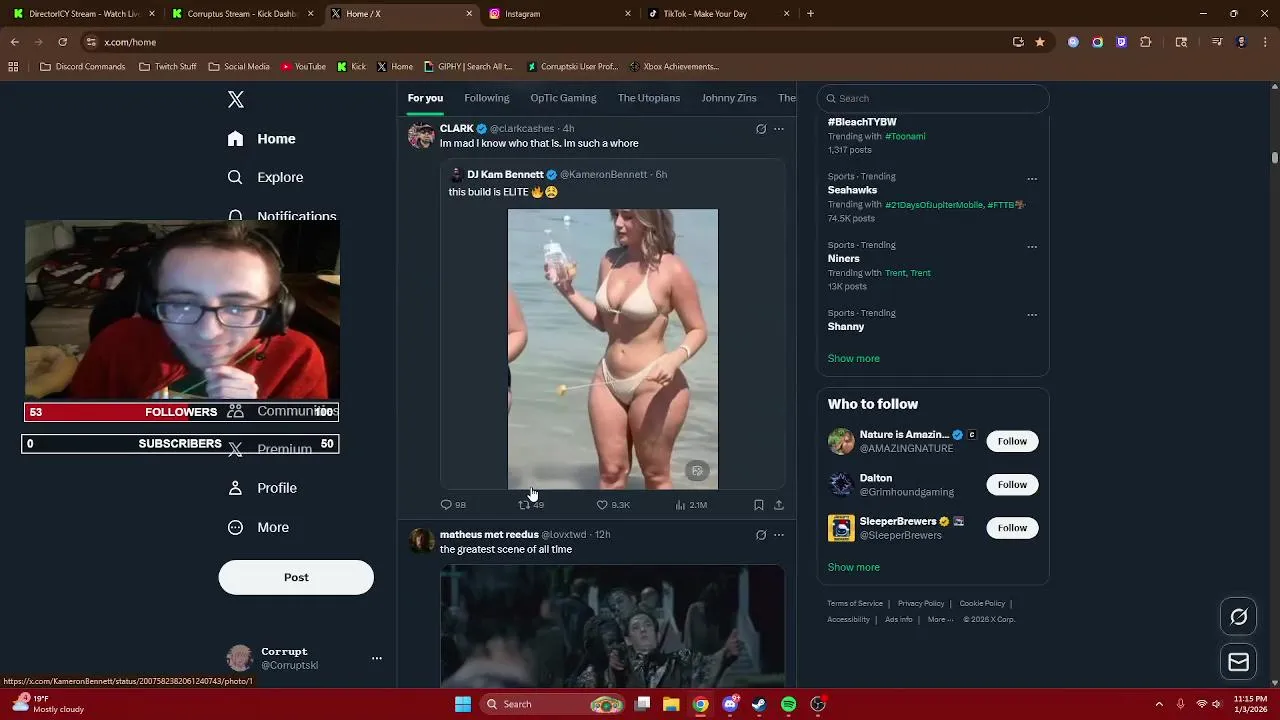Follow Nature is Amazing account

[1012, 441]
